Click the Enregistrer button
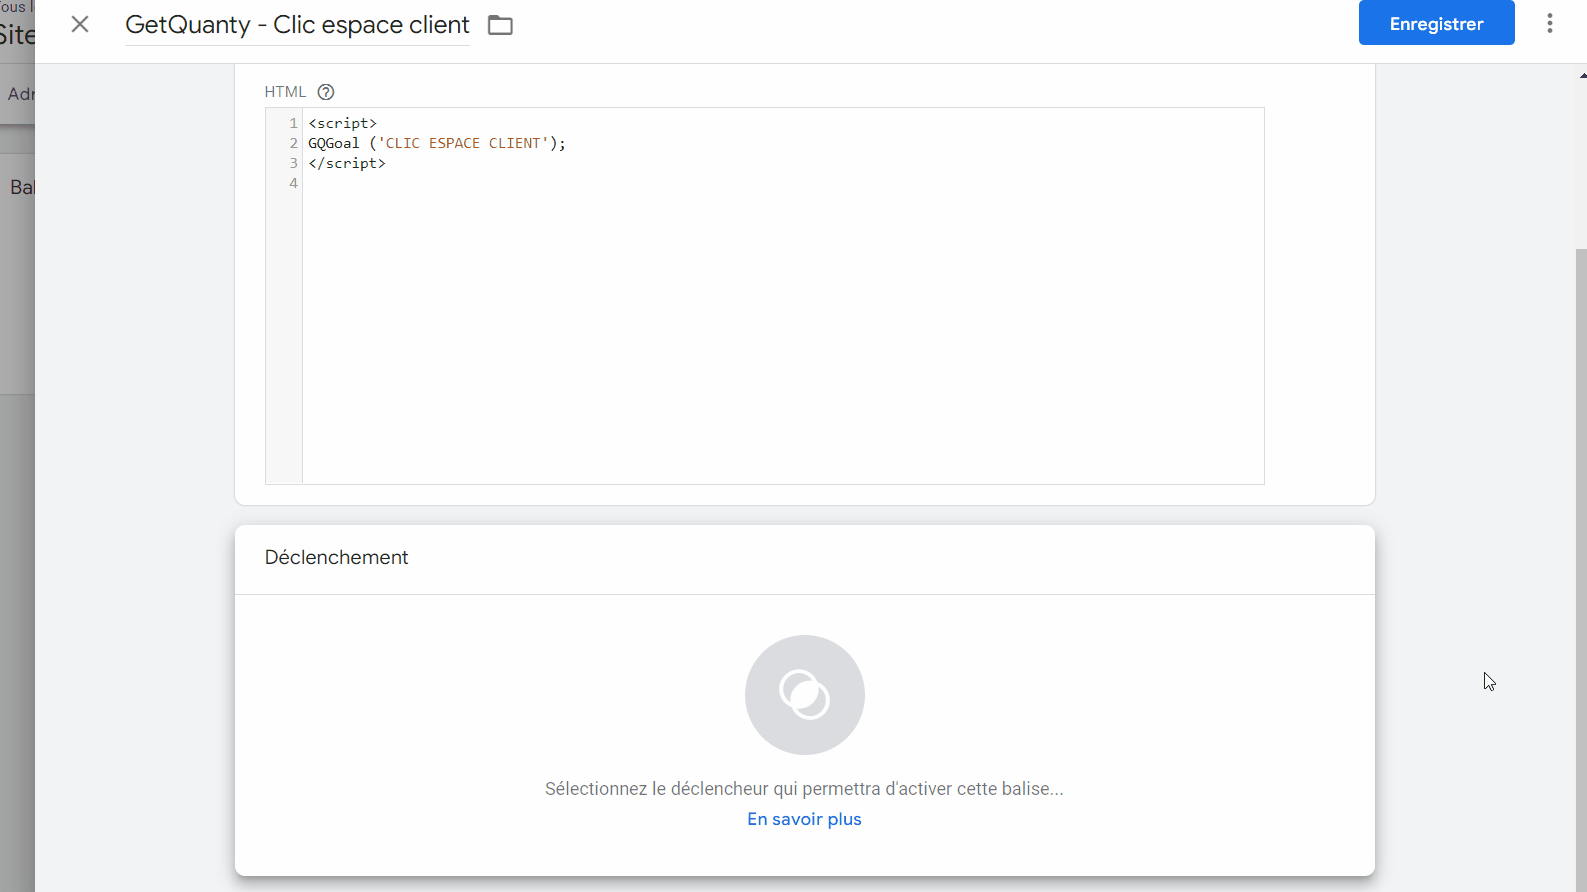The image size is (1587, 892). click(x=1436, y=23)
